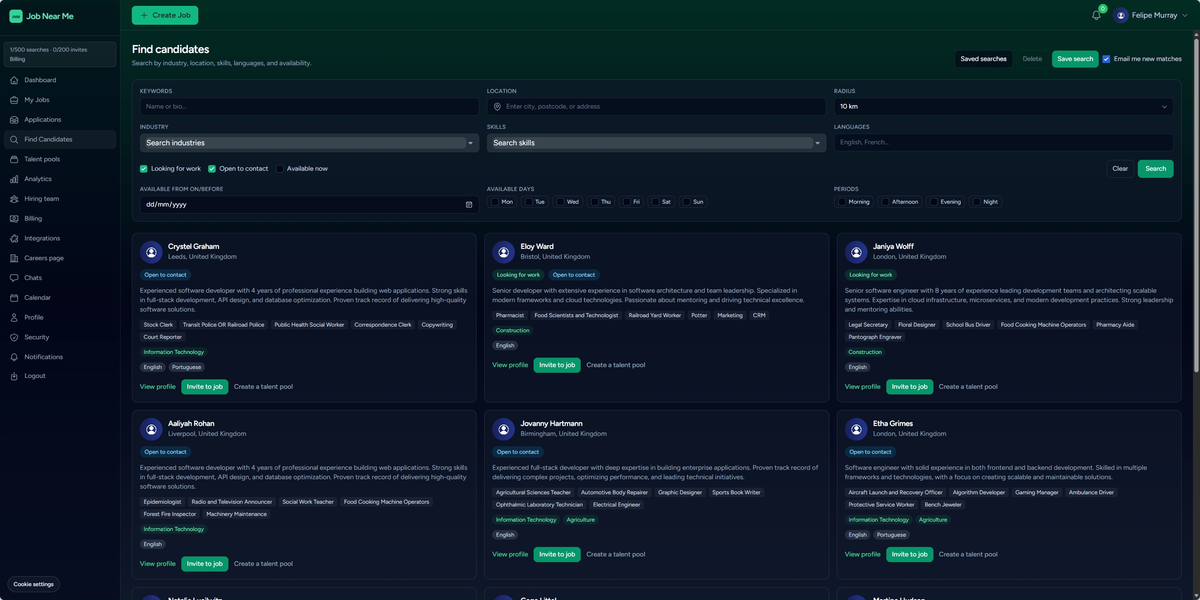Open the Search skills dropdown
The height and width of the screenshot is (600, 1200).
(656, 143)
